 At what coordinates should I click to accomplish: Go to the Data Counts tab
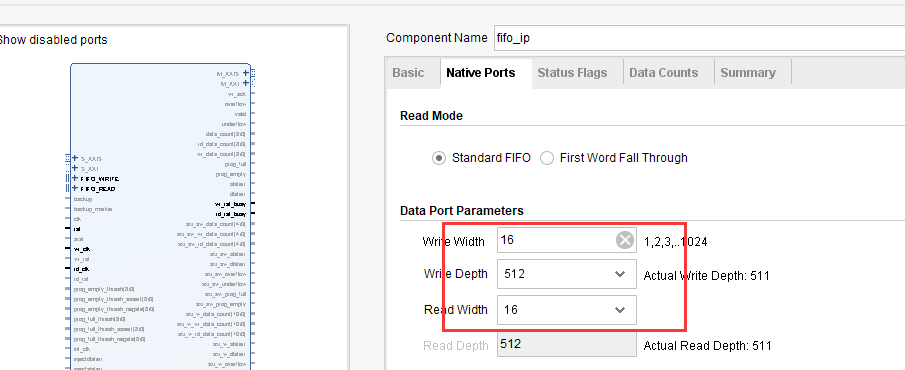[663, 73]
